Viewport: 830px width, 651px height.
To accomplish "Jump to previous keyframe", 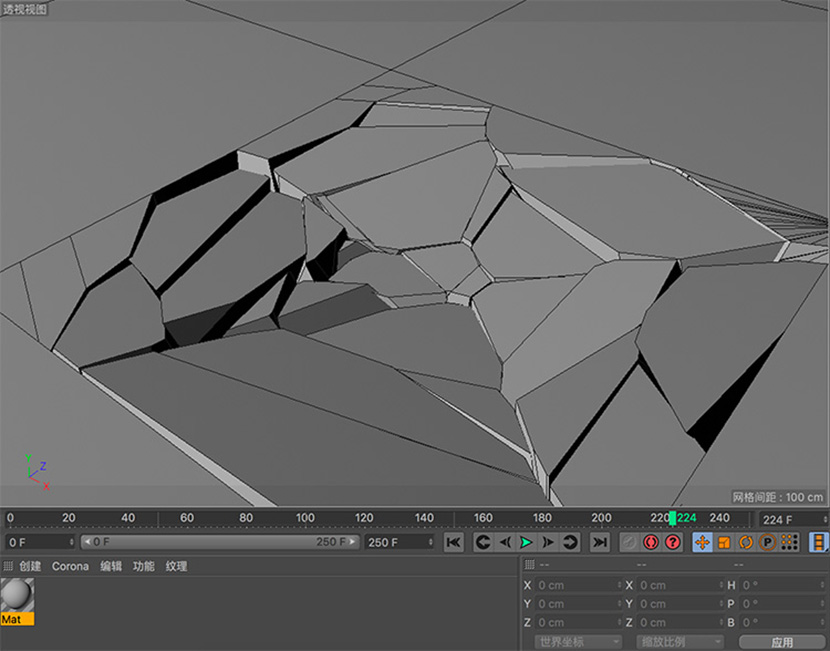I will [x=483, y=542].
